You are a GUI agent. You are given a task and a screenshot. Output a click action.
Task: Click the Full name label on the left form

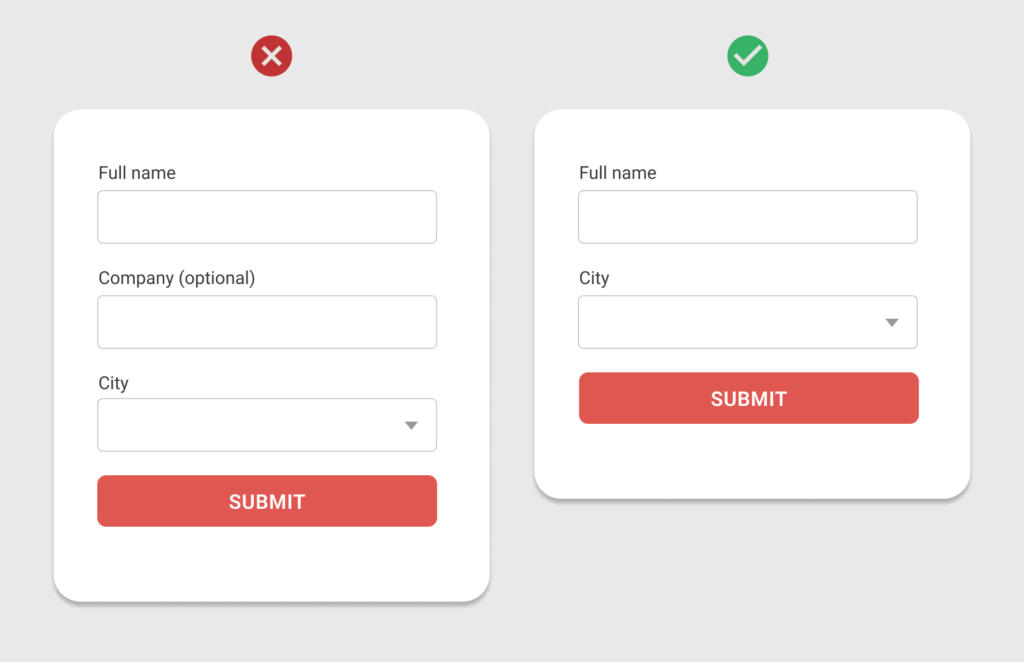click(x=136, y=173)
